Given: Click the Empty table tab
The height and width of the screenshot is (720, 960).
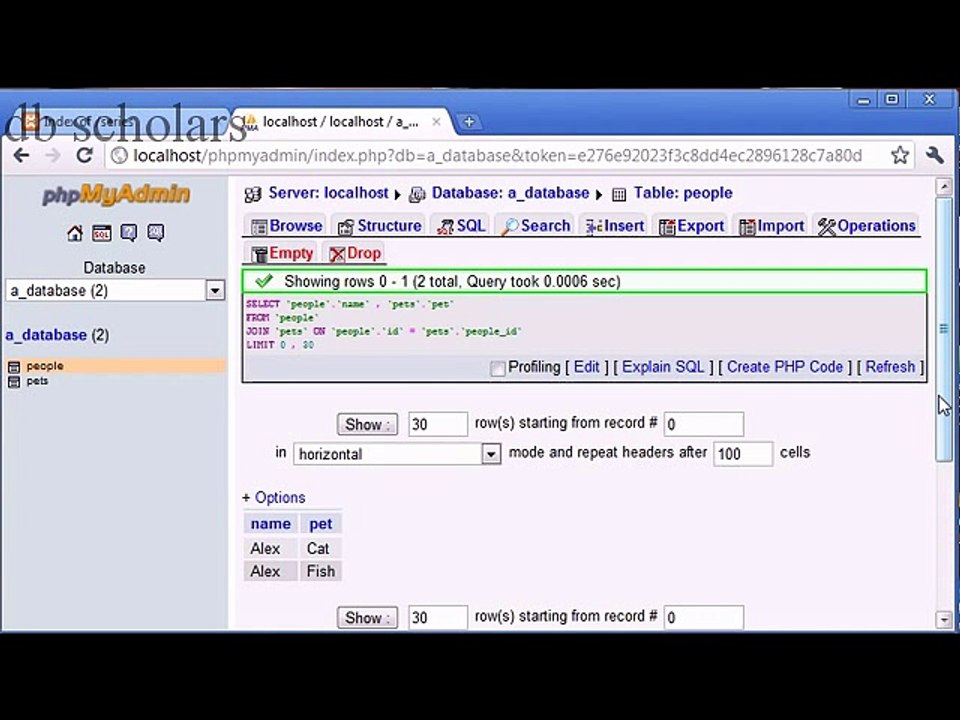Looking at the screenshot, I should [x=282, y=253].
